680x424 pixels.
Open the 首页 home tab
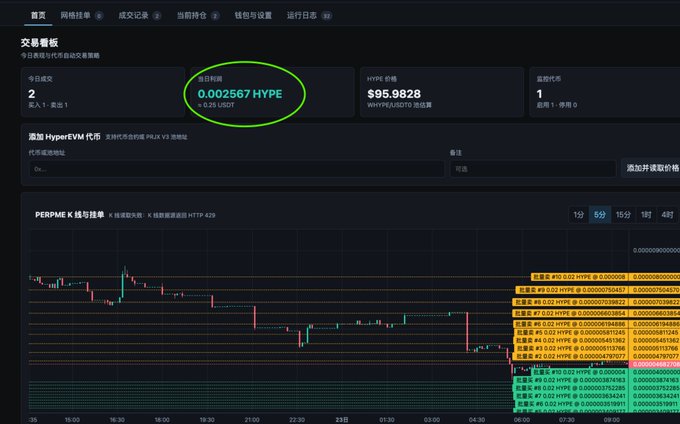tap(38, 16)
